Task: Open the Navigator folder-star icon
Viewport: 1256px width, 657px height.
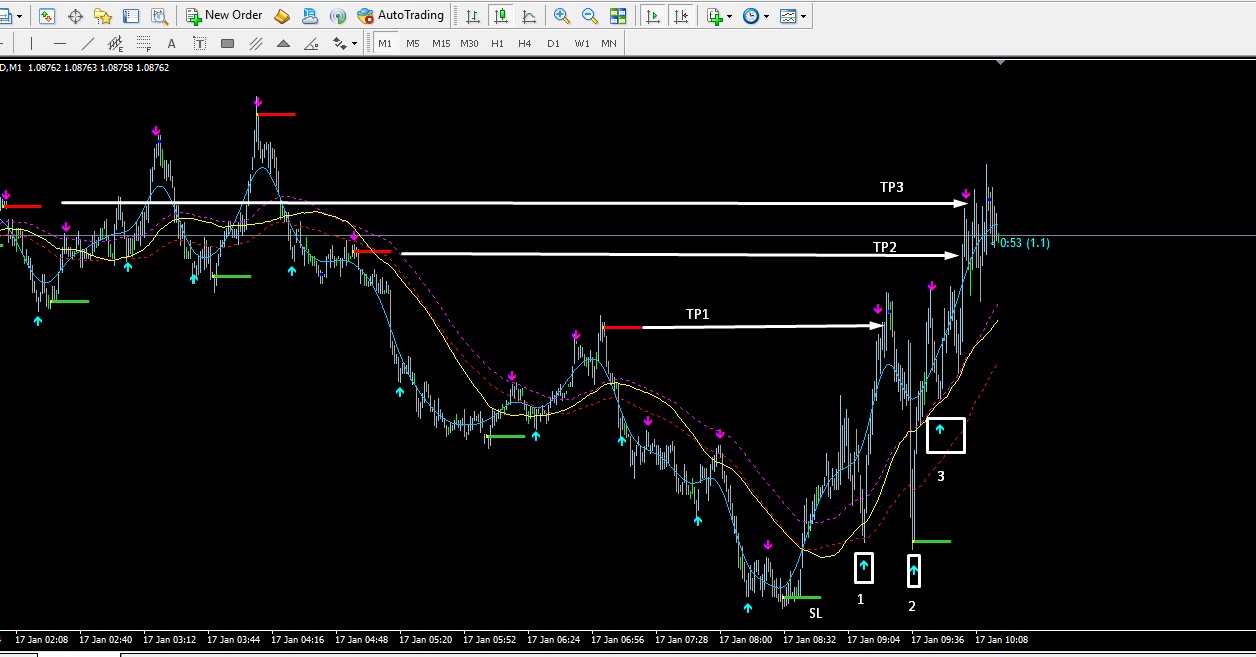Action: 102,16
